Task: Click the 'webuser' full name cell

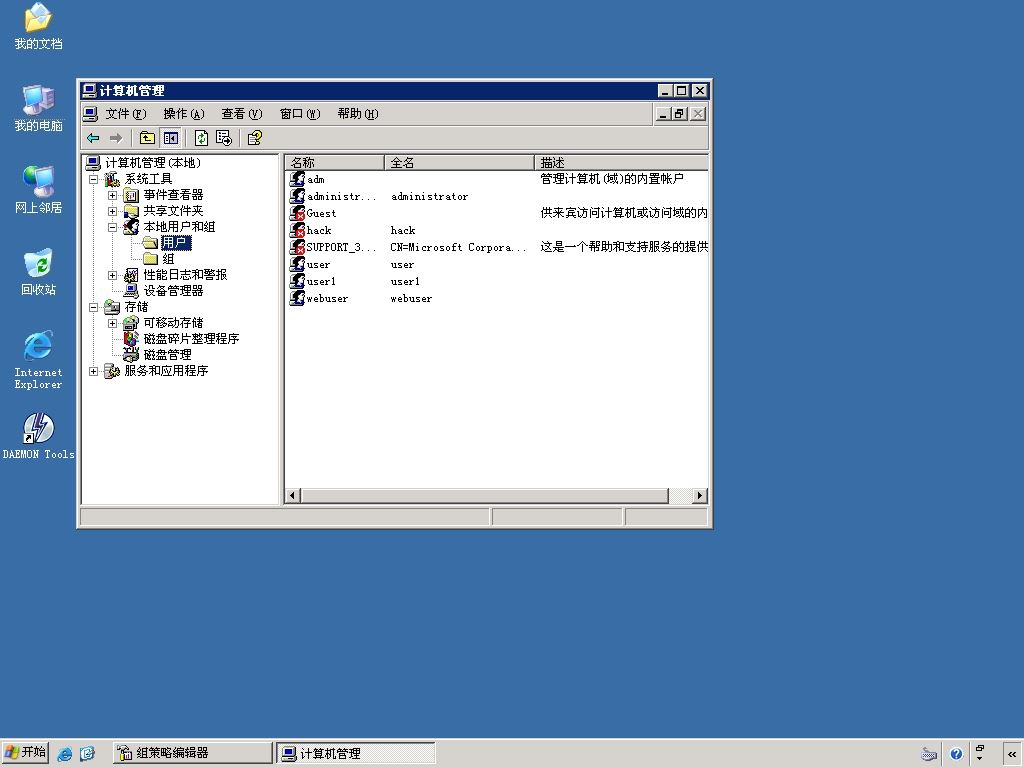Action: tap(411, 298)
